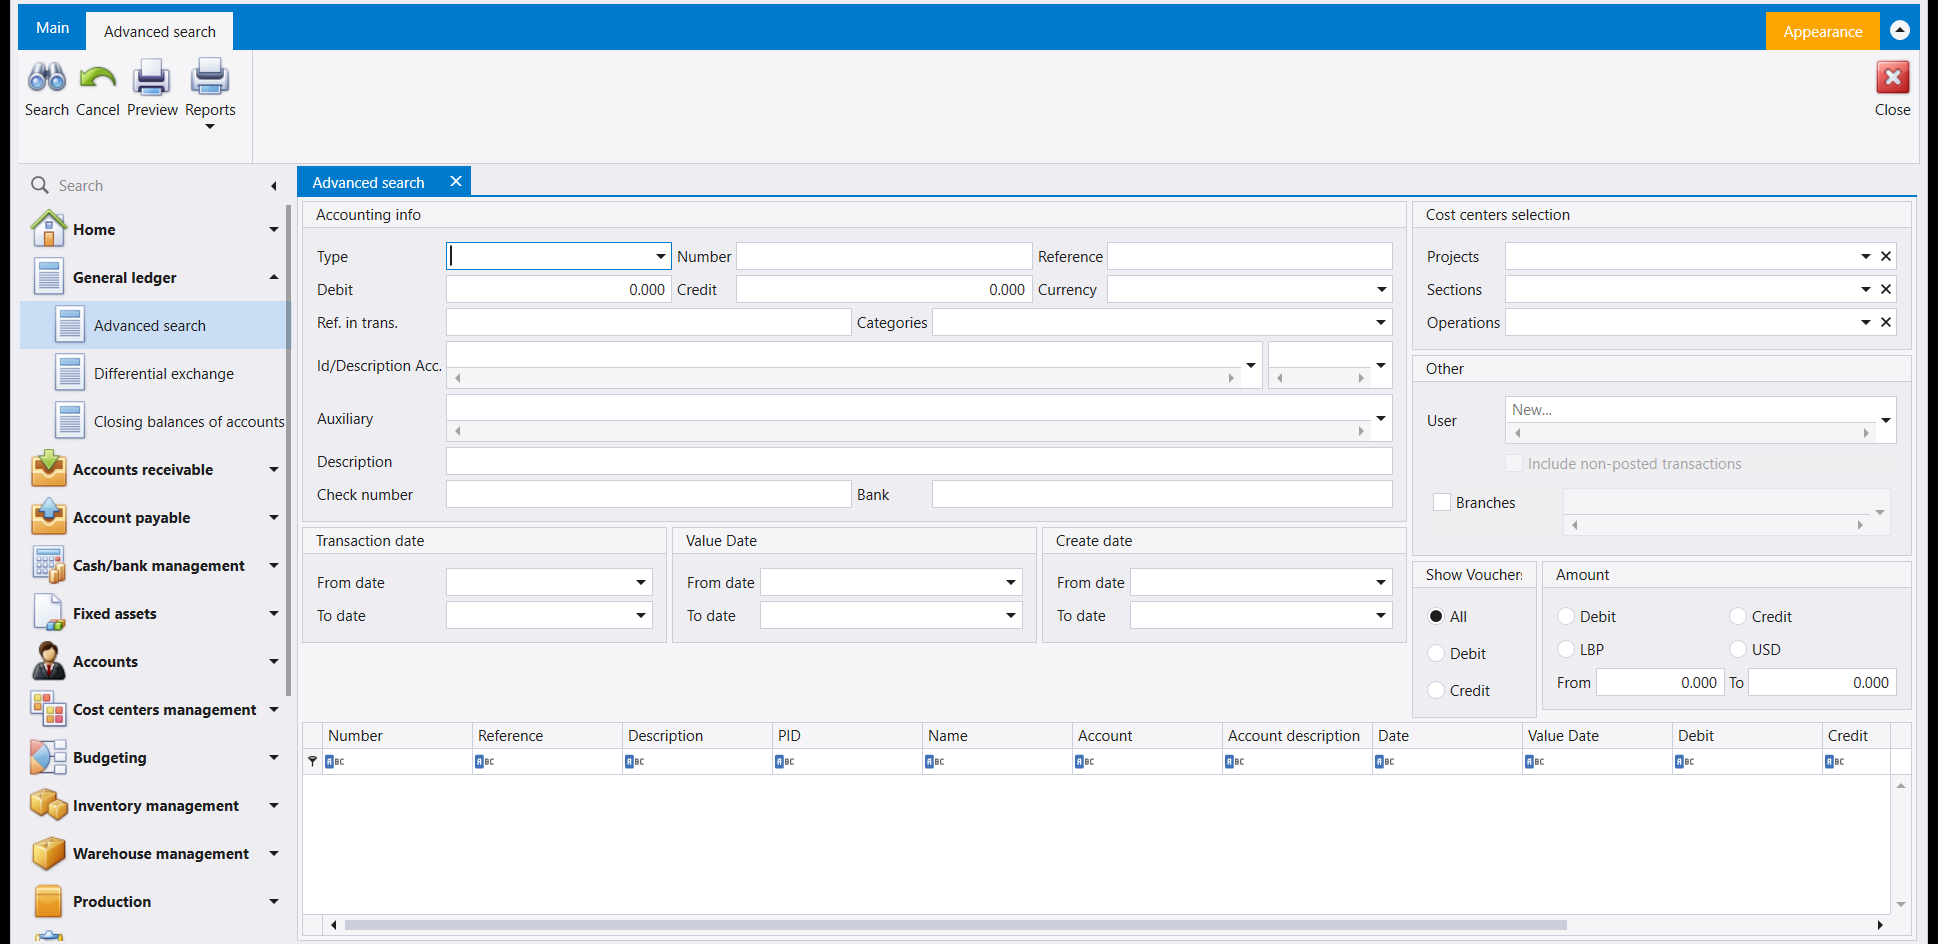Click the Search binoculars icon
The width and height of the screenshot is (1938, 944).
pyautogui.click(x=47, y=77)
